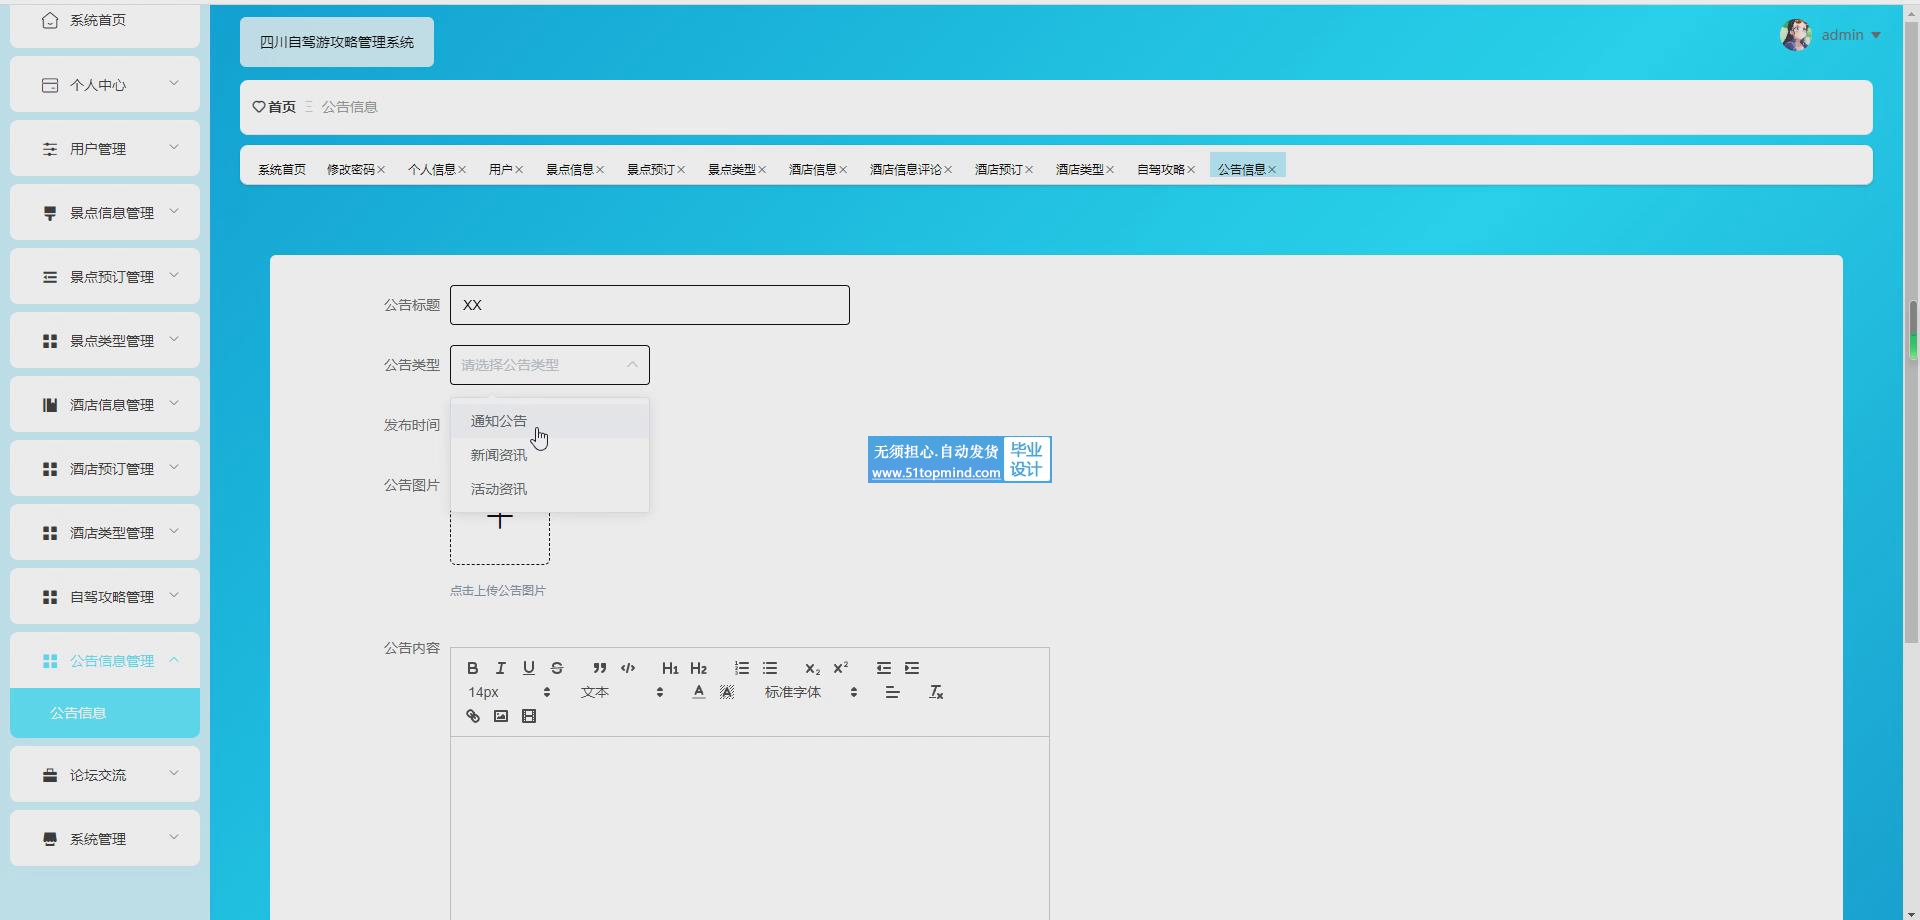Toggle bold formatting in editor
Viewport: 1920px width, 920px height.
coord(473,668)
